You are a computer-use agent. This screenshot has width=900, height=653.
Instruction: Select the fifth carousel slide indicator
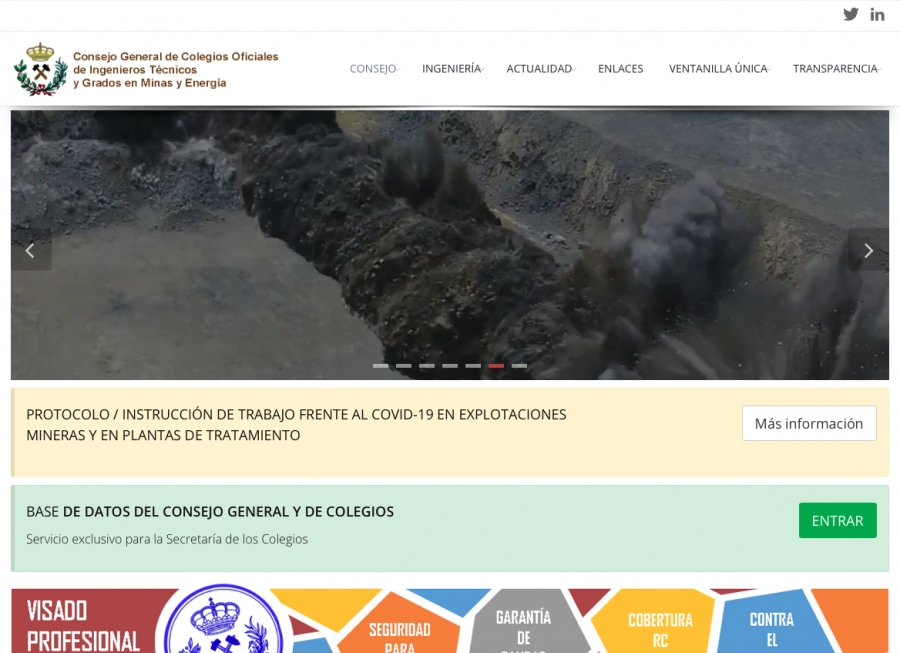[473, 366]
